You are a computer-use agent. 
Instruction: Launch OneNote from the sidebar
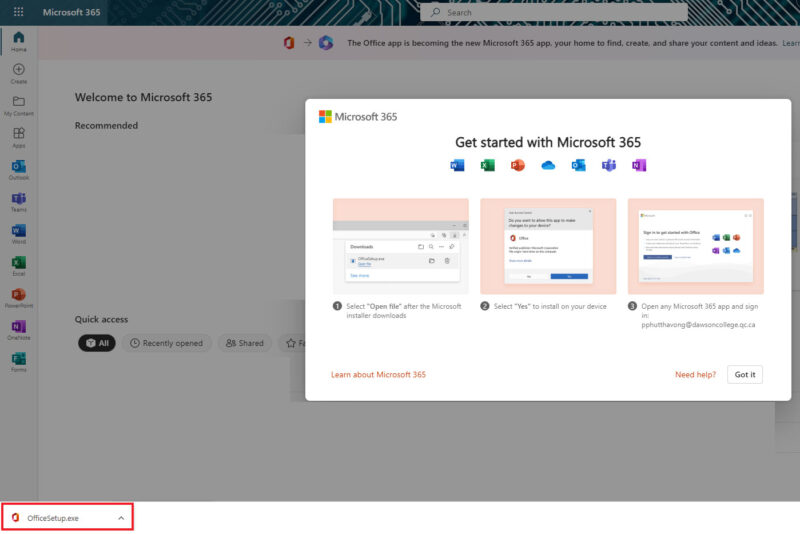[x=18, y=330]
